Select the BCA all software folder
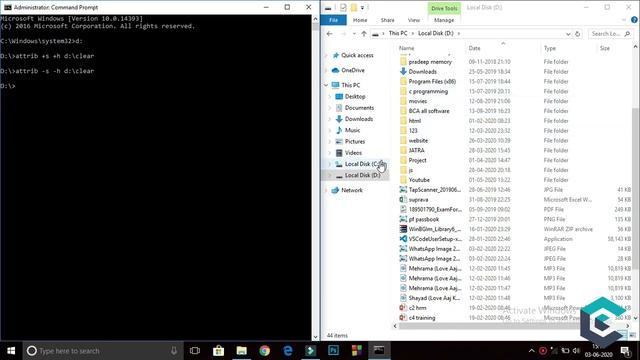The image size is (640, 360). coord(429,111)
